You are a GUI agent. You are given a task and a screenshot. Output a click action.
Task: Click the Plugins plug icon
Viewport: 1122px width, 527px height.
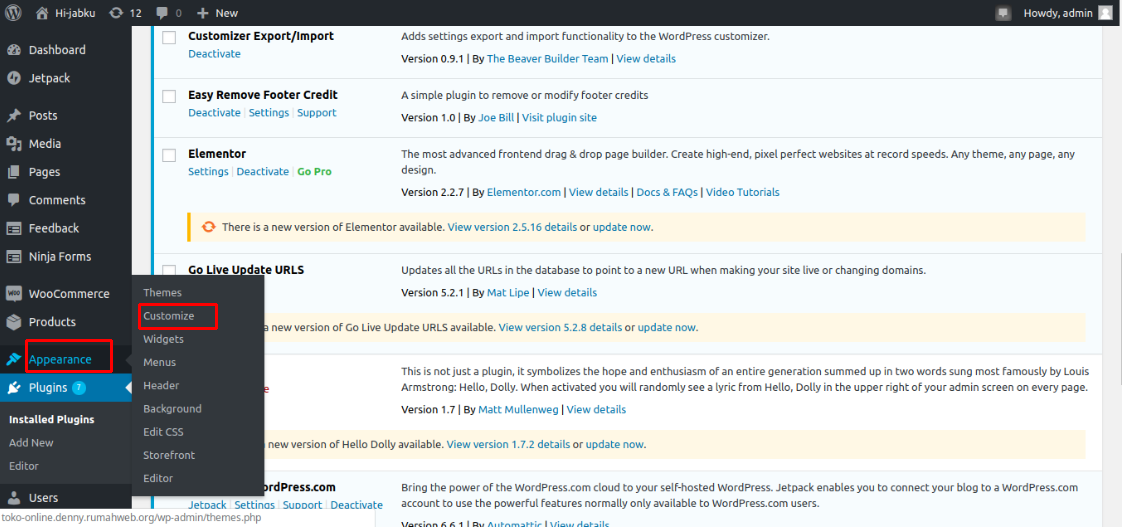coord(14,388)
